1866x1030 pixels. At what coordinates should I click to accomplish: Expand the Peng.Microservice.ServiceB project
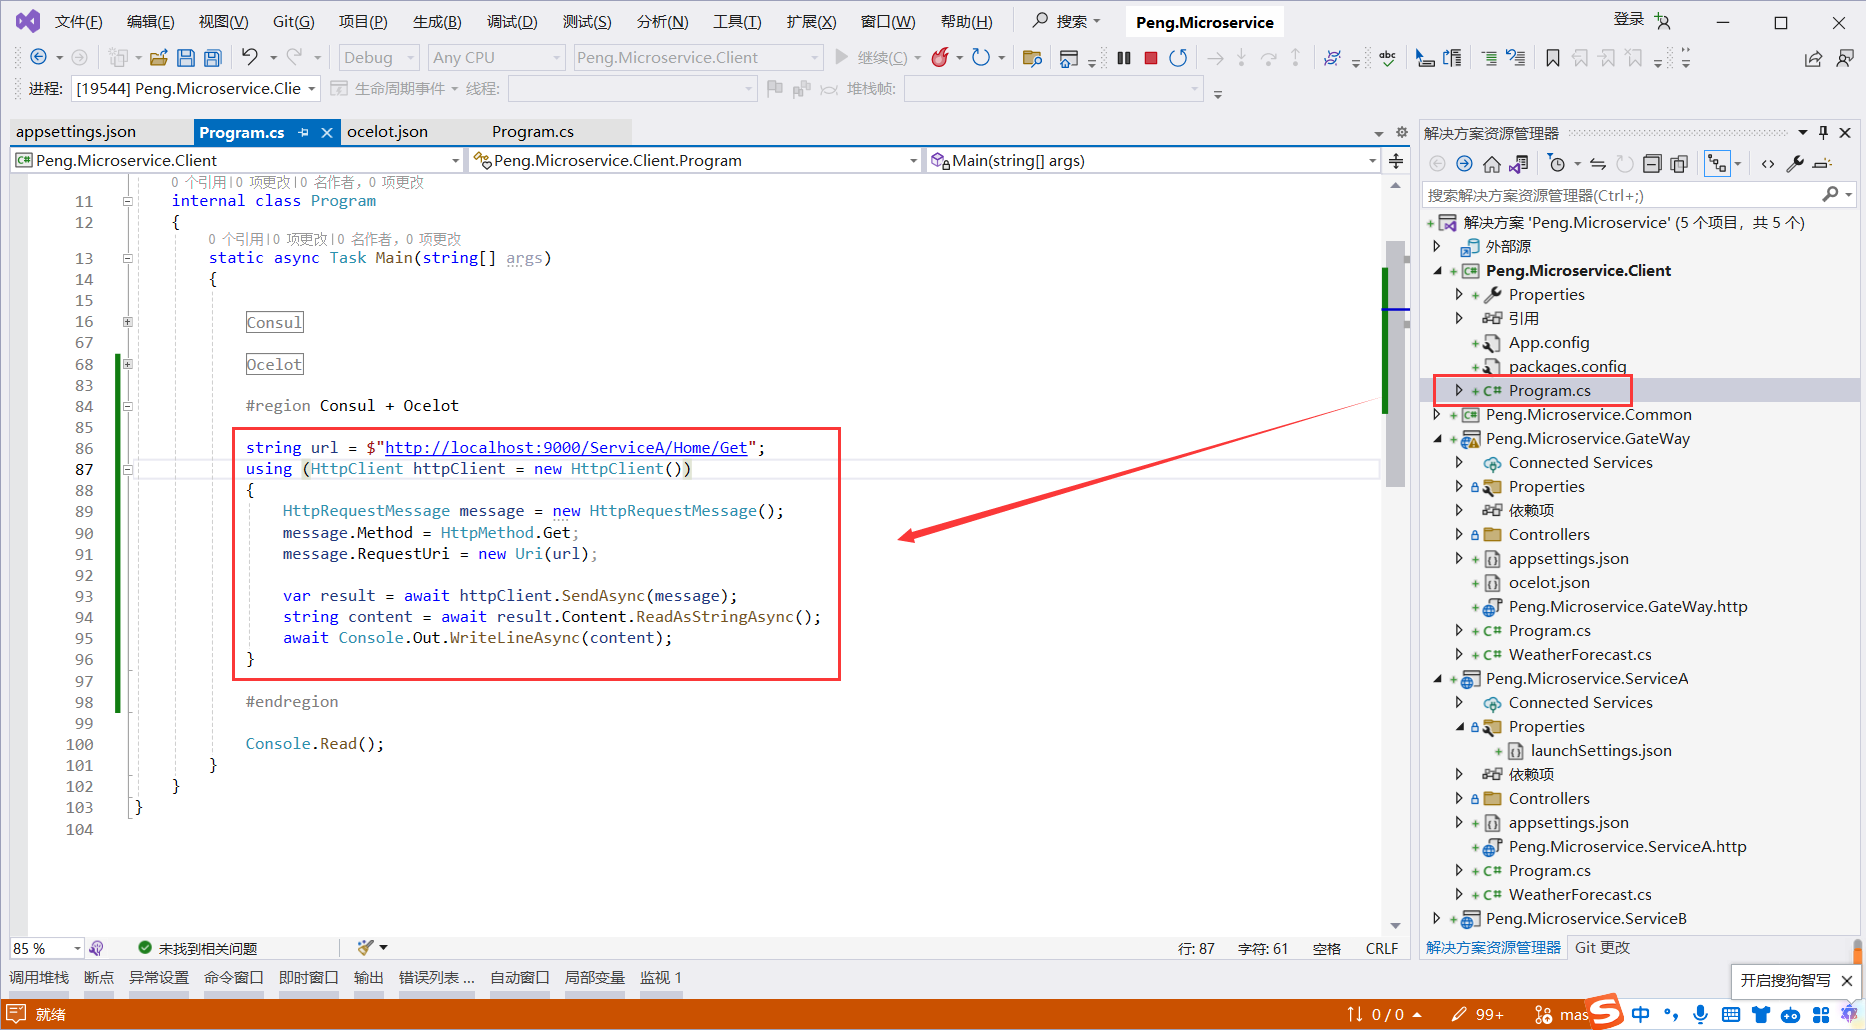(x=1438, y=919)
